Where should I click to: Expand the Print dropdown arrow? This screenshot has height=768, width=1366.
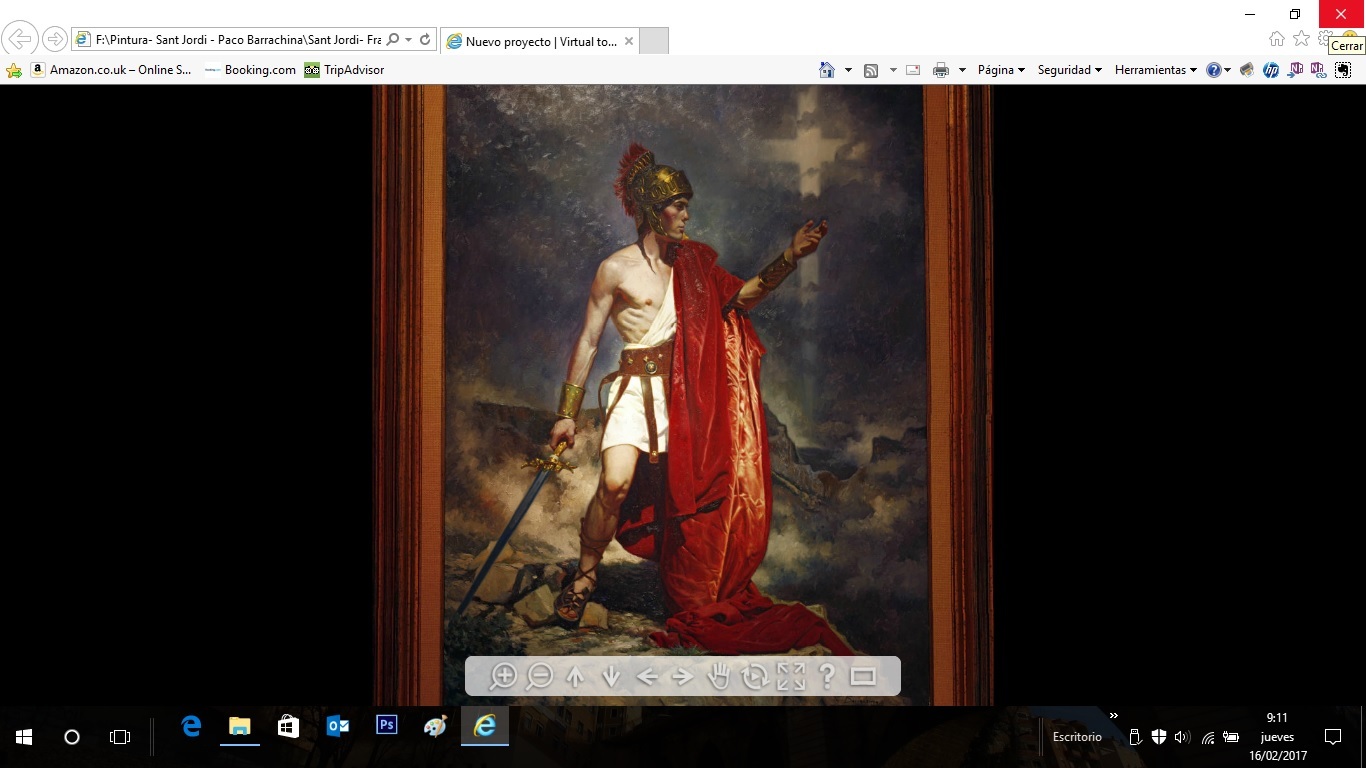pyautogui.click(x=962, y=70)
